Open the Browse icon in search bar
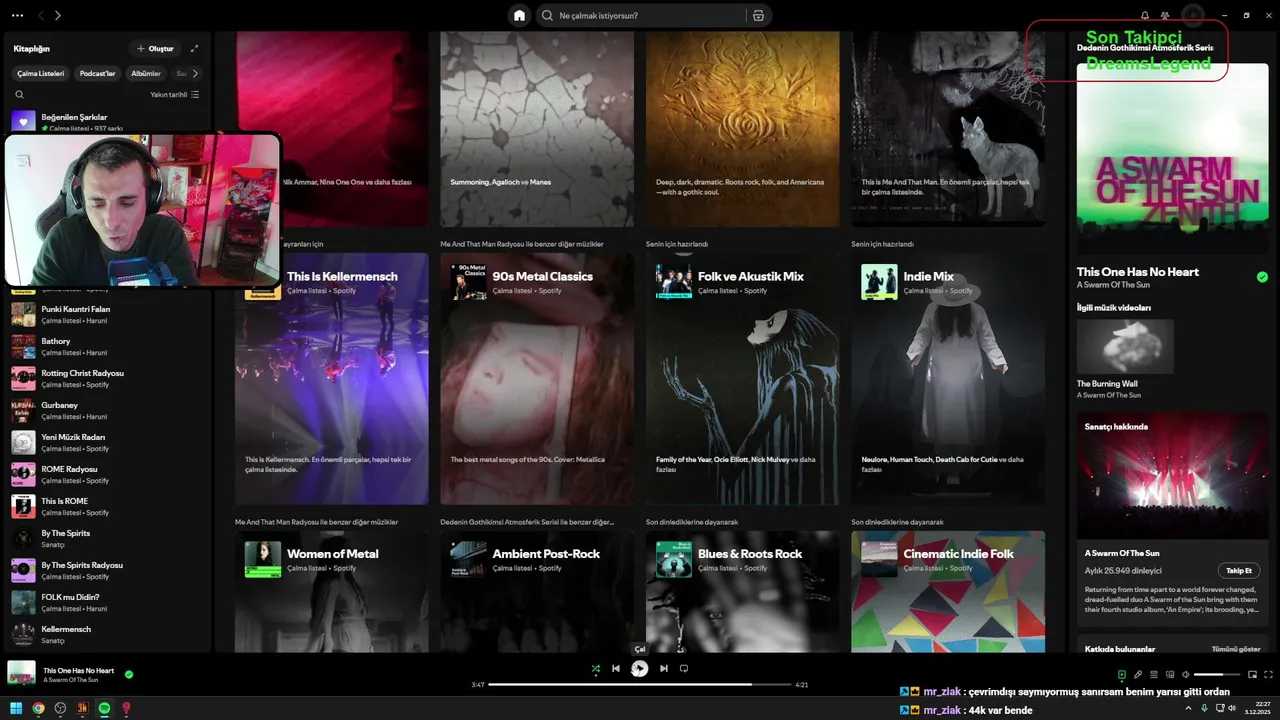The width and height of the screenshot is (1280, 720). click(x=758, y=15)
